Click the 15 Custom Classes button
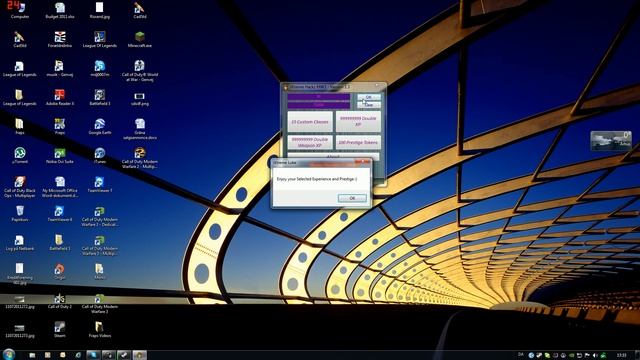640x360 pixels. point(310,122)
